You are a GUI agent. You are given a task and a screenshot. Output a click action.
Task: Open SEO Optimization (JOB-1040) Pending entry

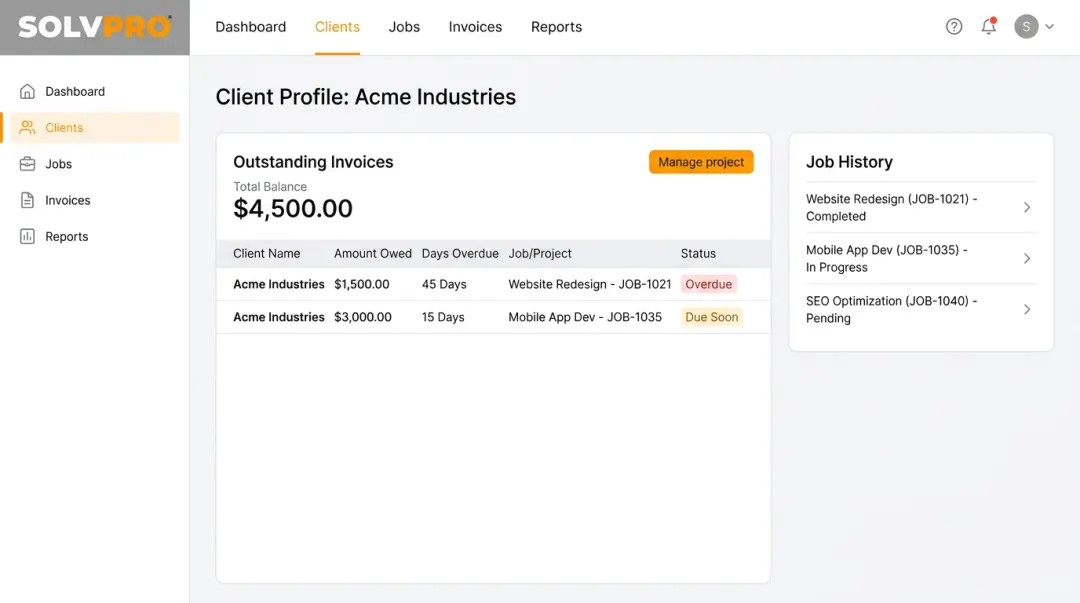(920, 309)
